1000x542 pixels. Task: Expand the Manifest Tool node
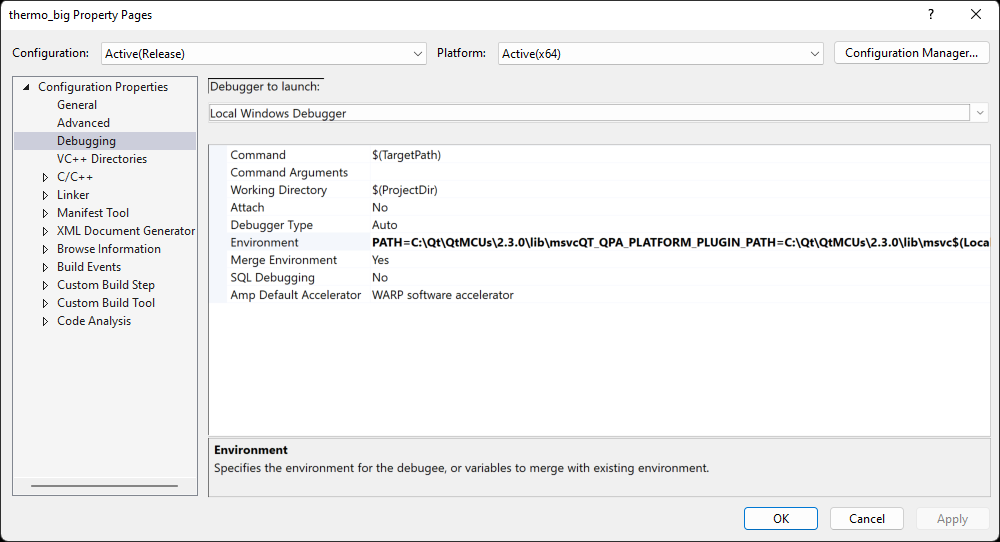pyautogui.click(x=45, y=213)
